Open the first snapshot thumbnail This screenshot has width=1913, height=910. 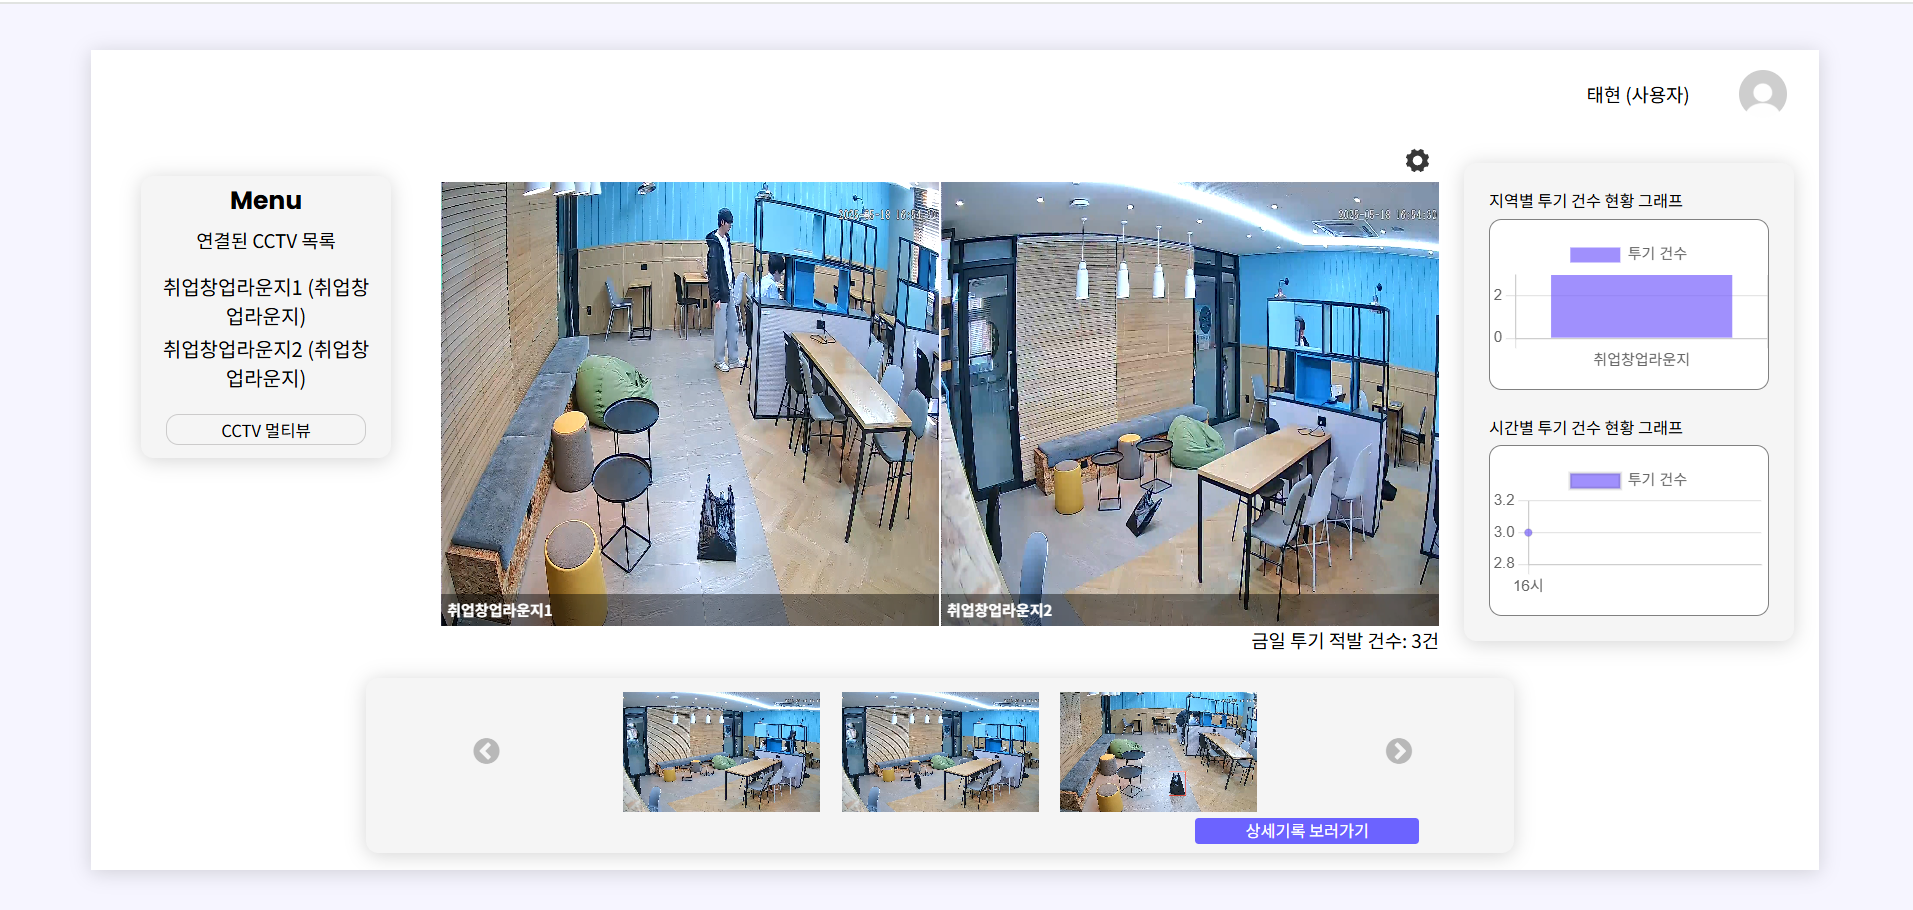[x=721, y=752]
